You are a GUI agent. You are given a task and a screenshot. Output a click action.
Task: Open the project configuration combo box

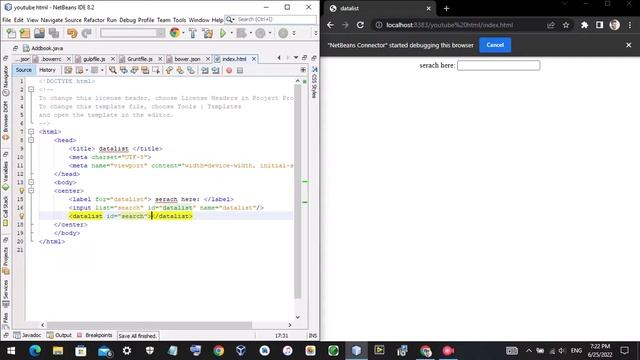(x=133, y=33)
